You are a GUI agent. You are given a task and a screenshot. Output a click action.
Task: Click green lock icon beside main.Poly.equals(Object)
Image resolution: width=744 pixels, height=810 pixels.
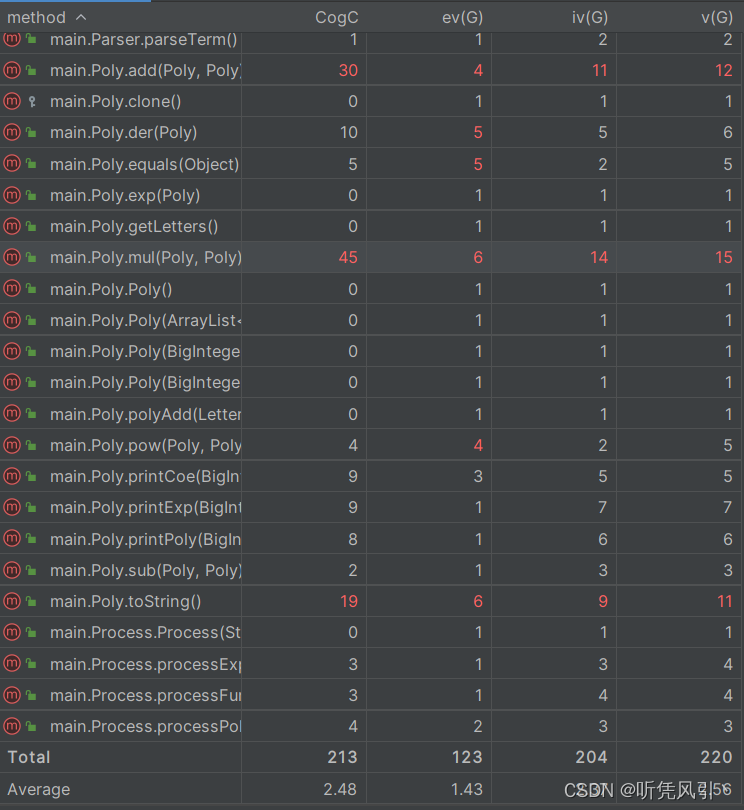32,164
